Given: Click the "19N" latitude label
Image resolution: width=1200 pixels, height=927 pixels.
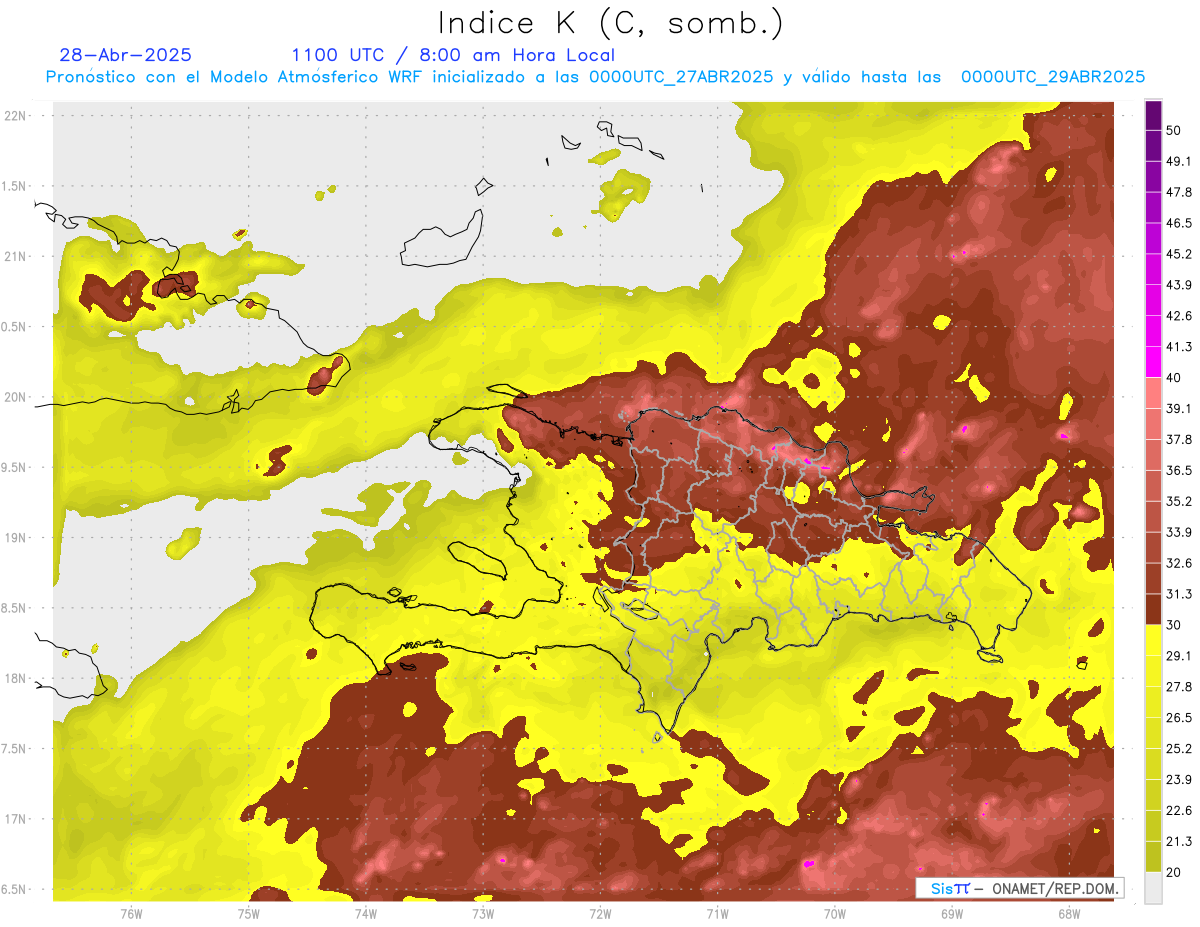Looking at the screenshot, I should coord(17,538).
